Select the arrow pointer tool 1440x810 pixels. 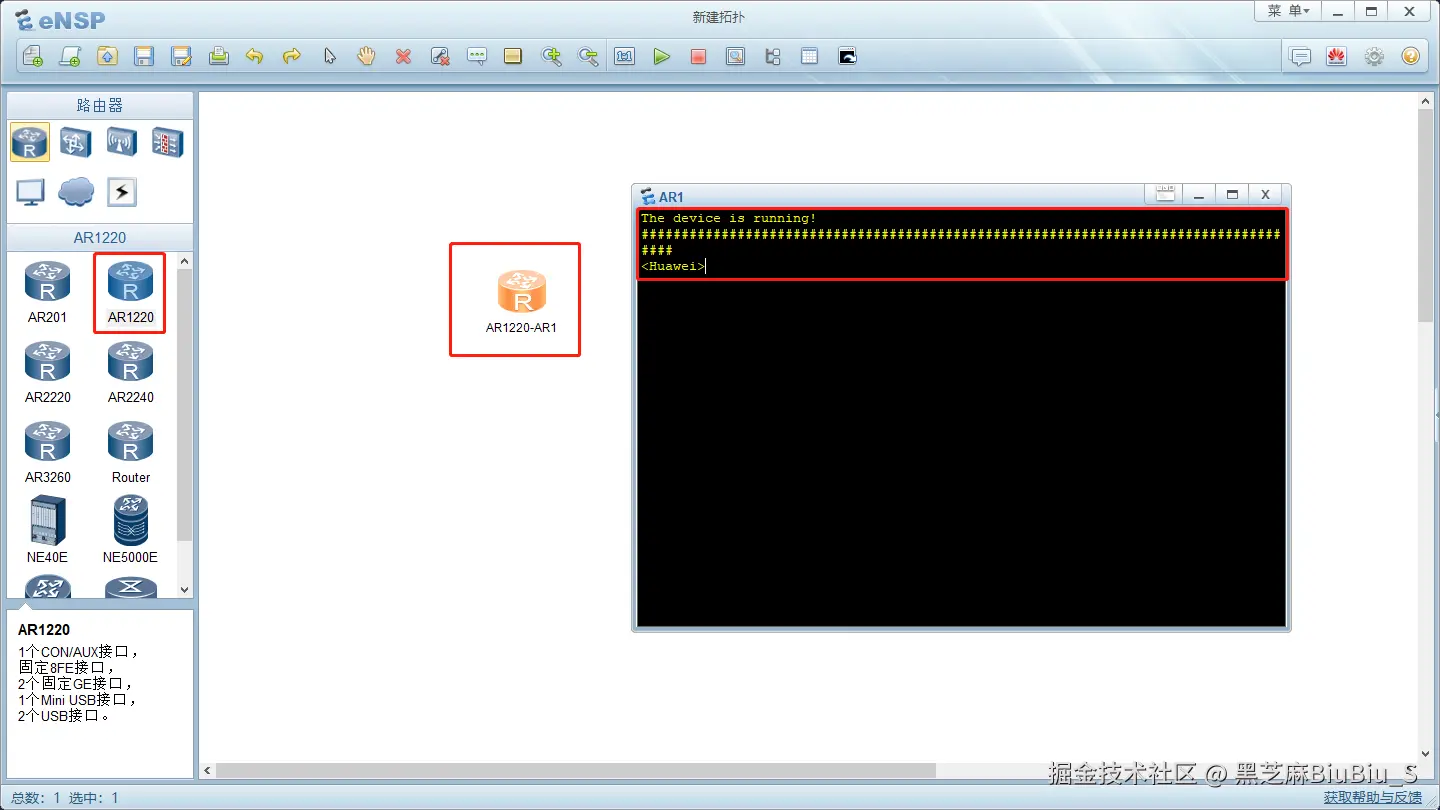[329, 57]
